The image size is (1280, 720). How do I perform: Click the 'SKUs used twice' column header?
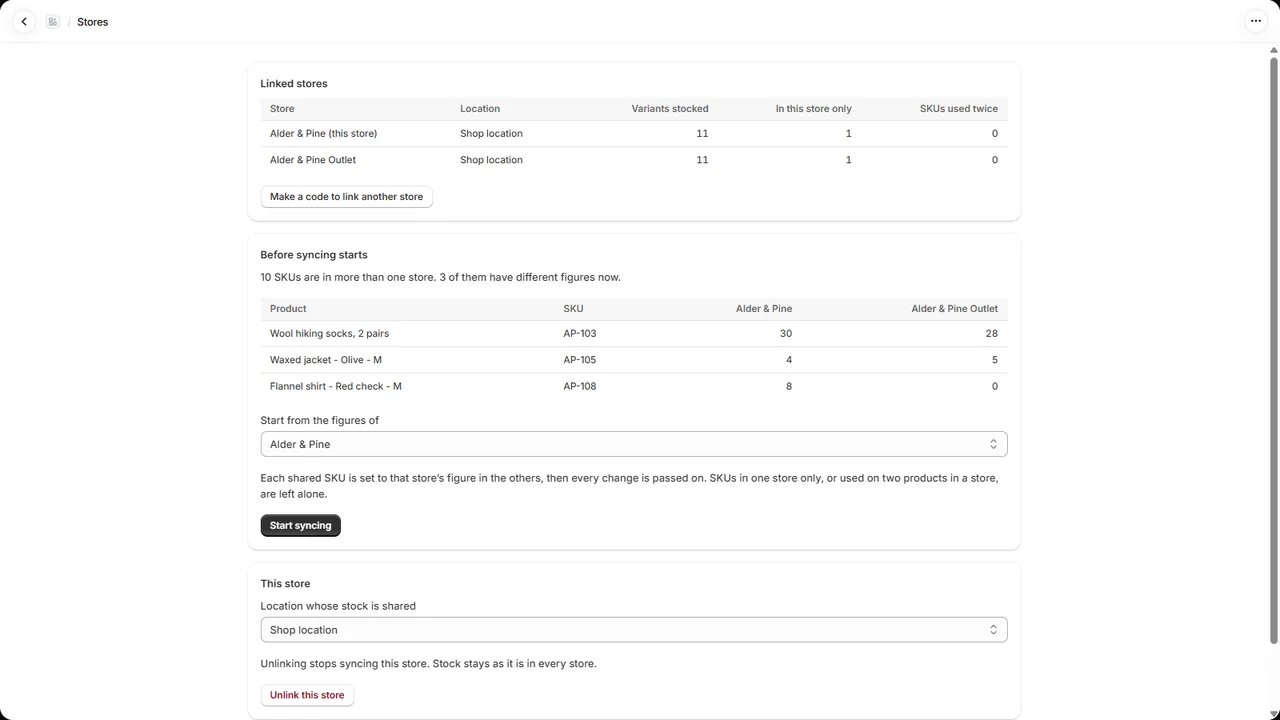959,109
